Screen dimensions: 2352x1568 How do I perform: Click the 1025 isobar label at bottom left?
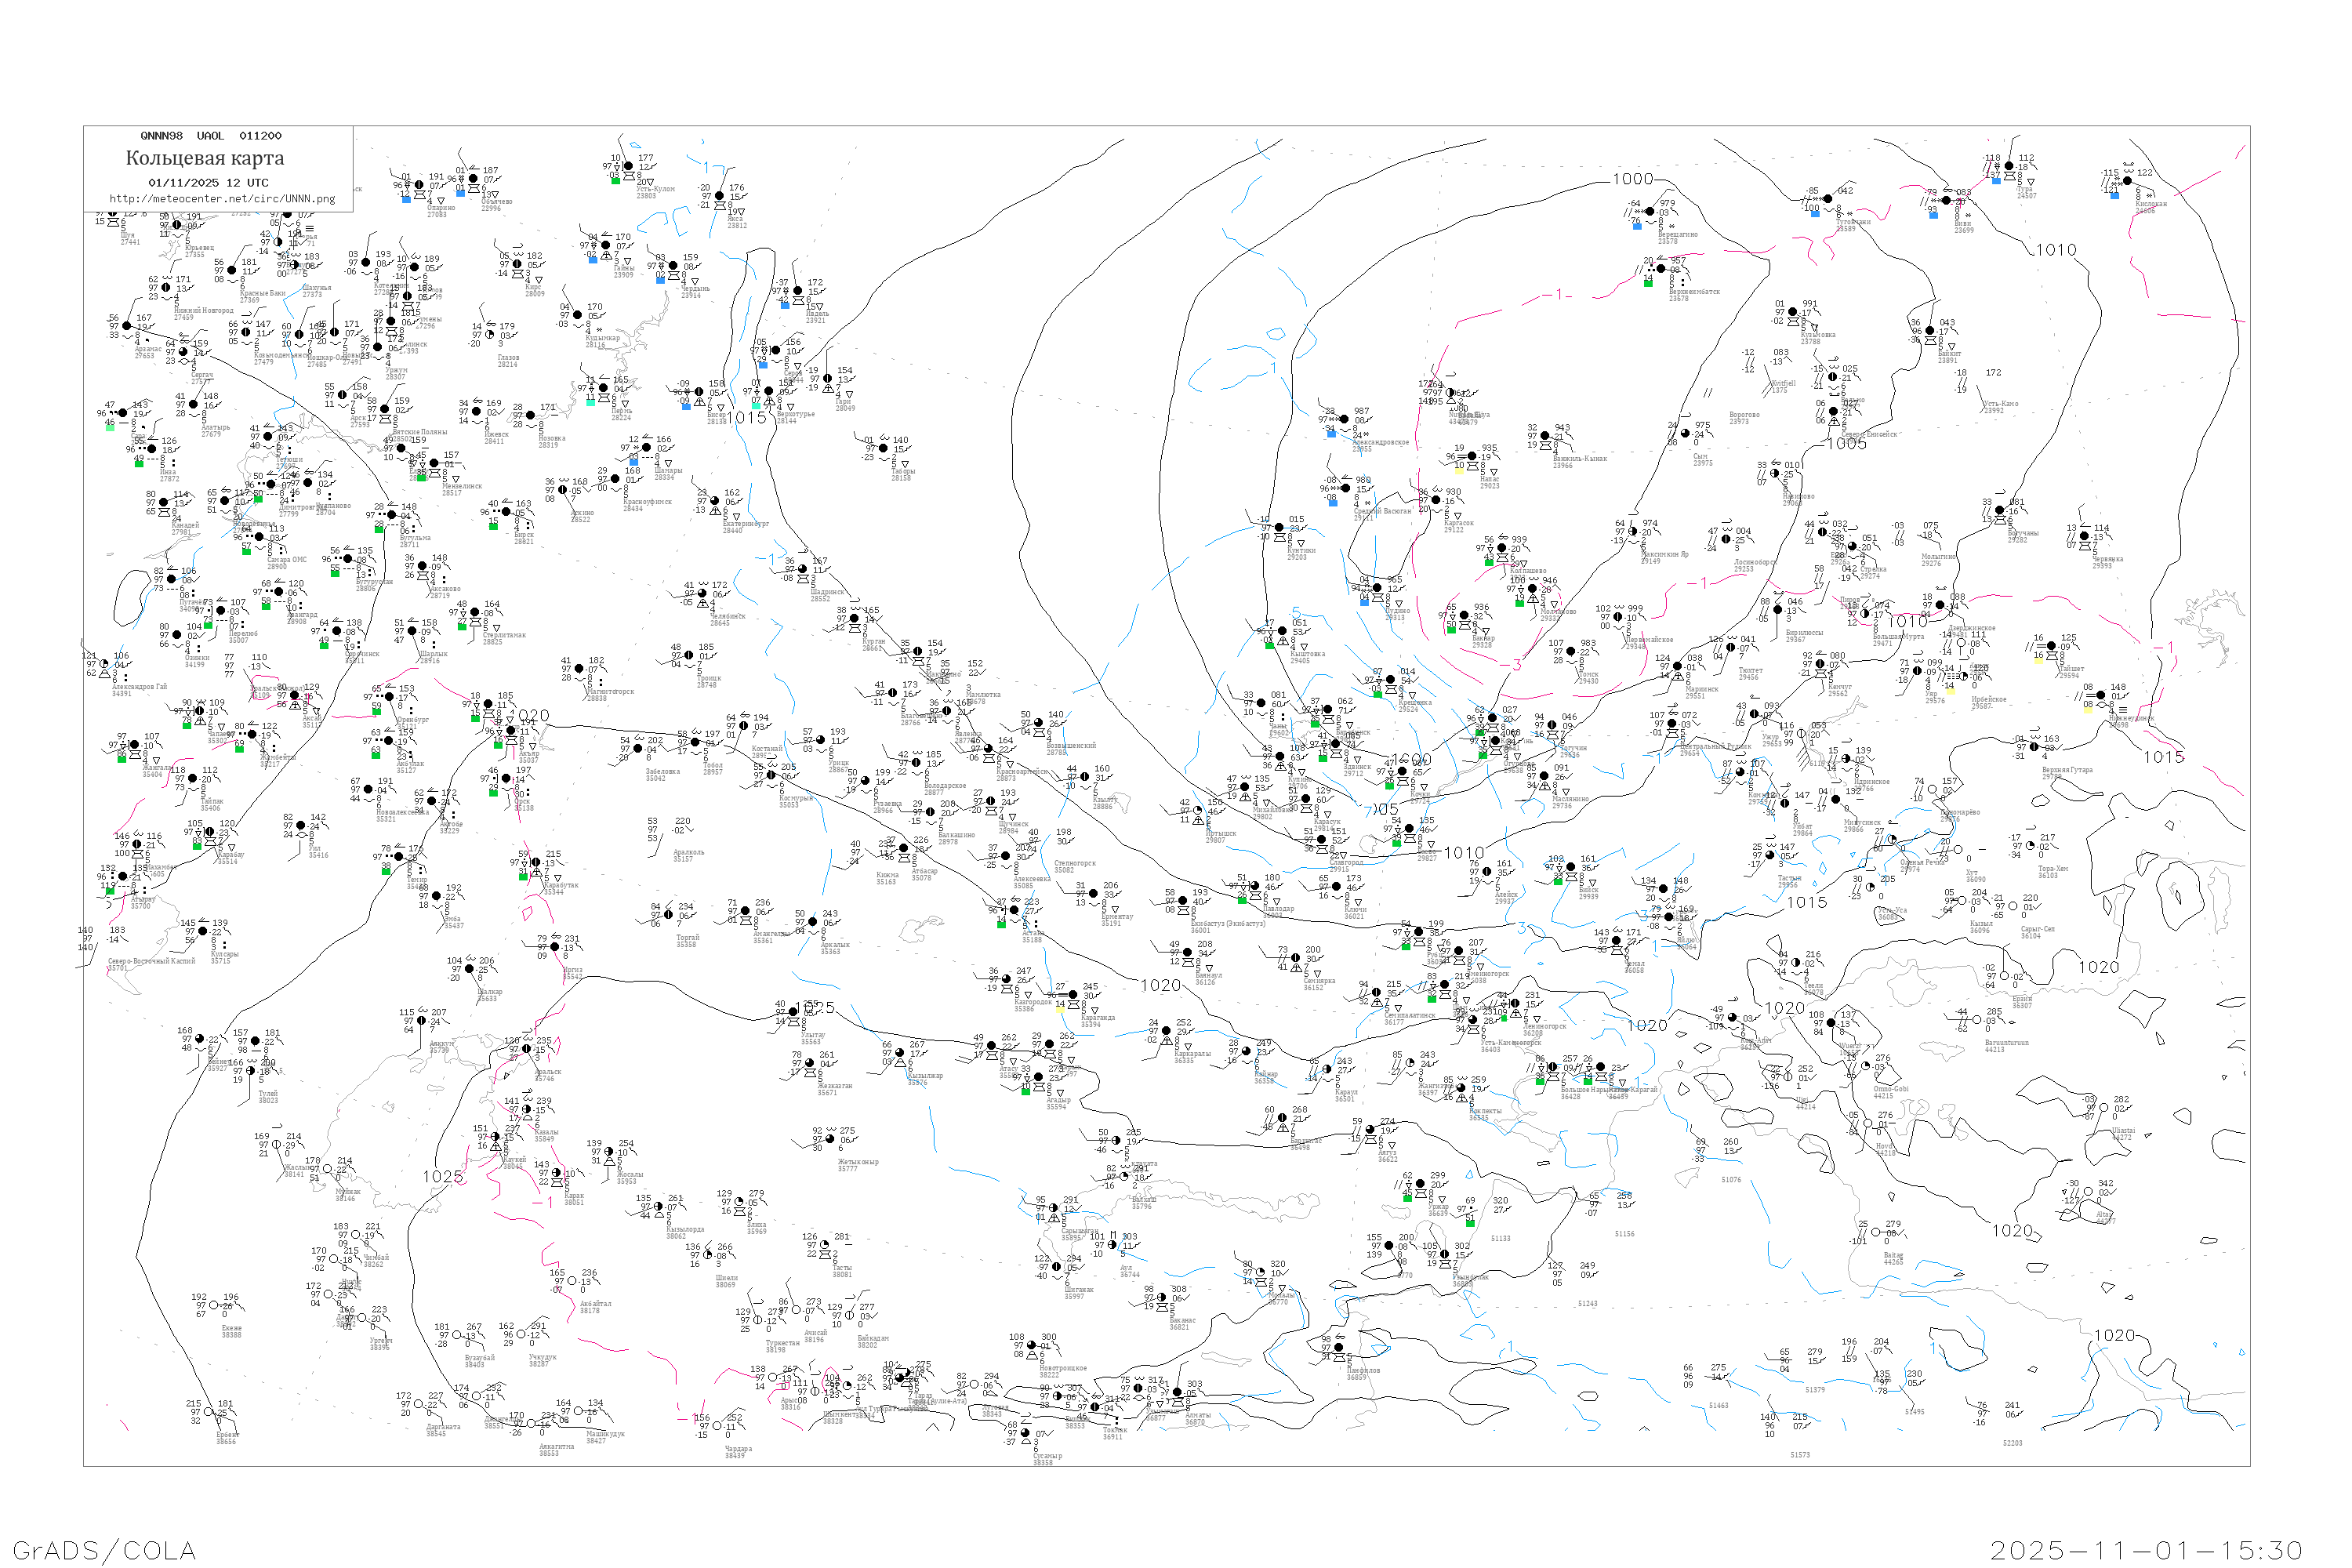click(x=442, y=1177)
